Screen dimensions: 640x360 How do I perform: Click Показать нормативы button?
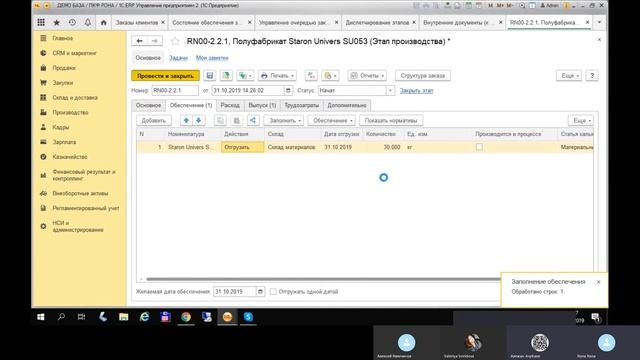391,120
